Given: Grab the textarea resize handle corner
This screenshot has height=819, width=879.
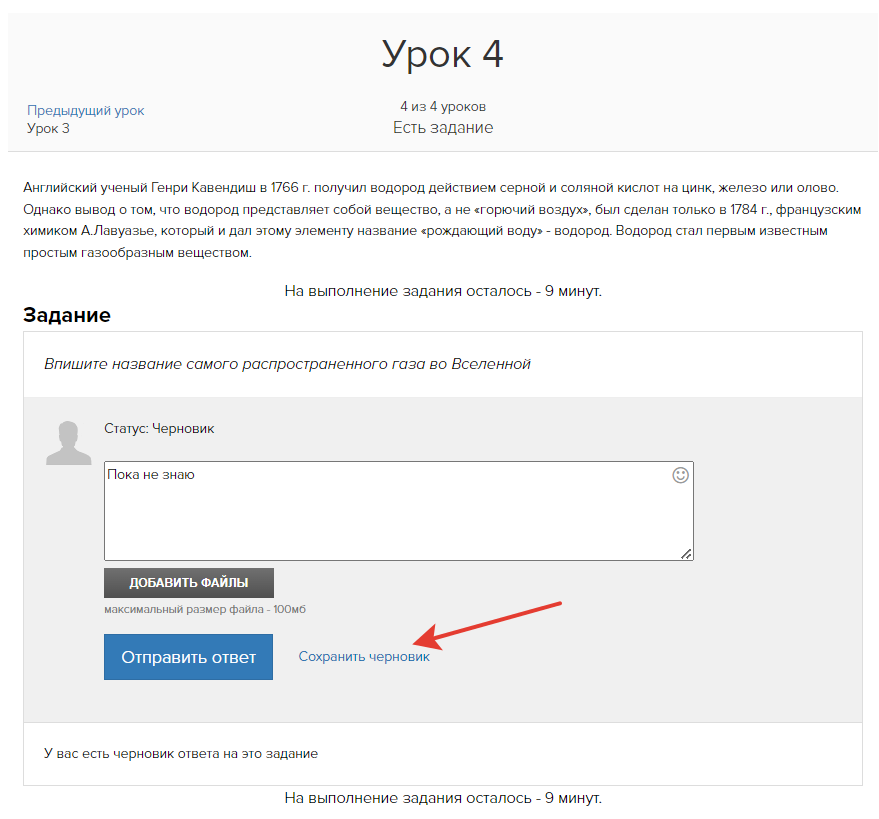Looking at the screenshot, I should click(686, 554).
